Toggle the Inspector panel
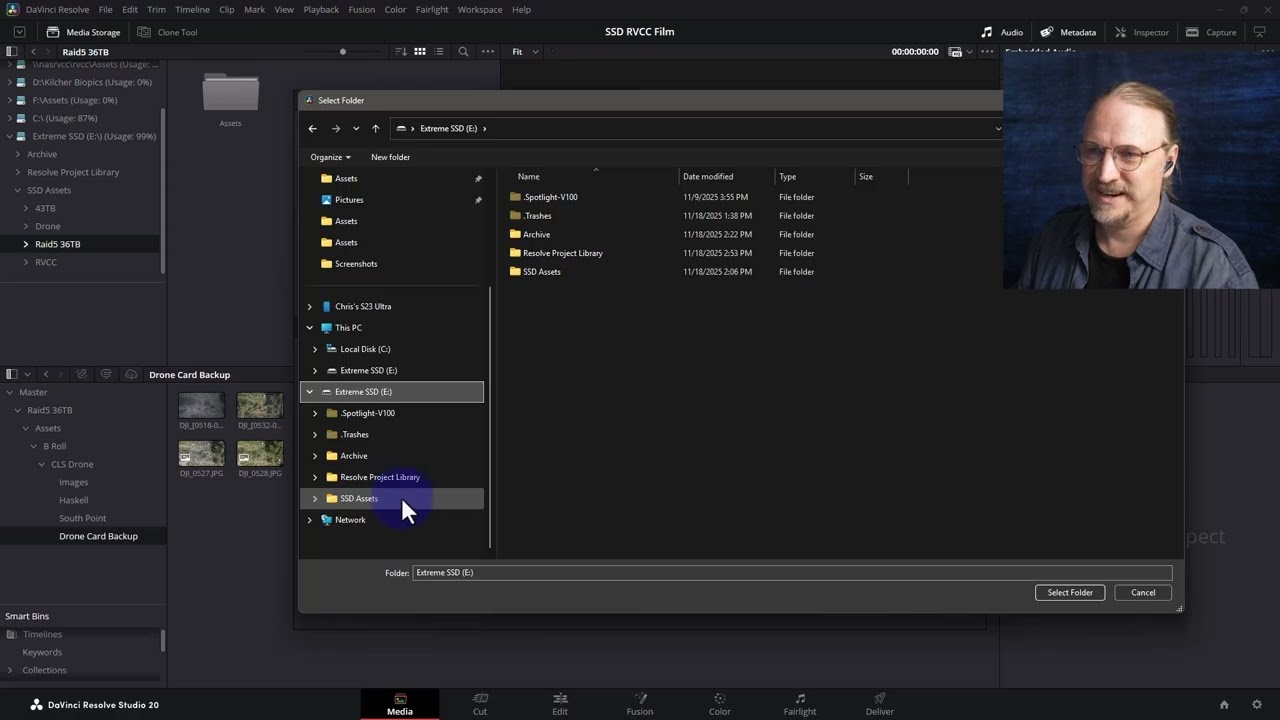 (1140, 32)
